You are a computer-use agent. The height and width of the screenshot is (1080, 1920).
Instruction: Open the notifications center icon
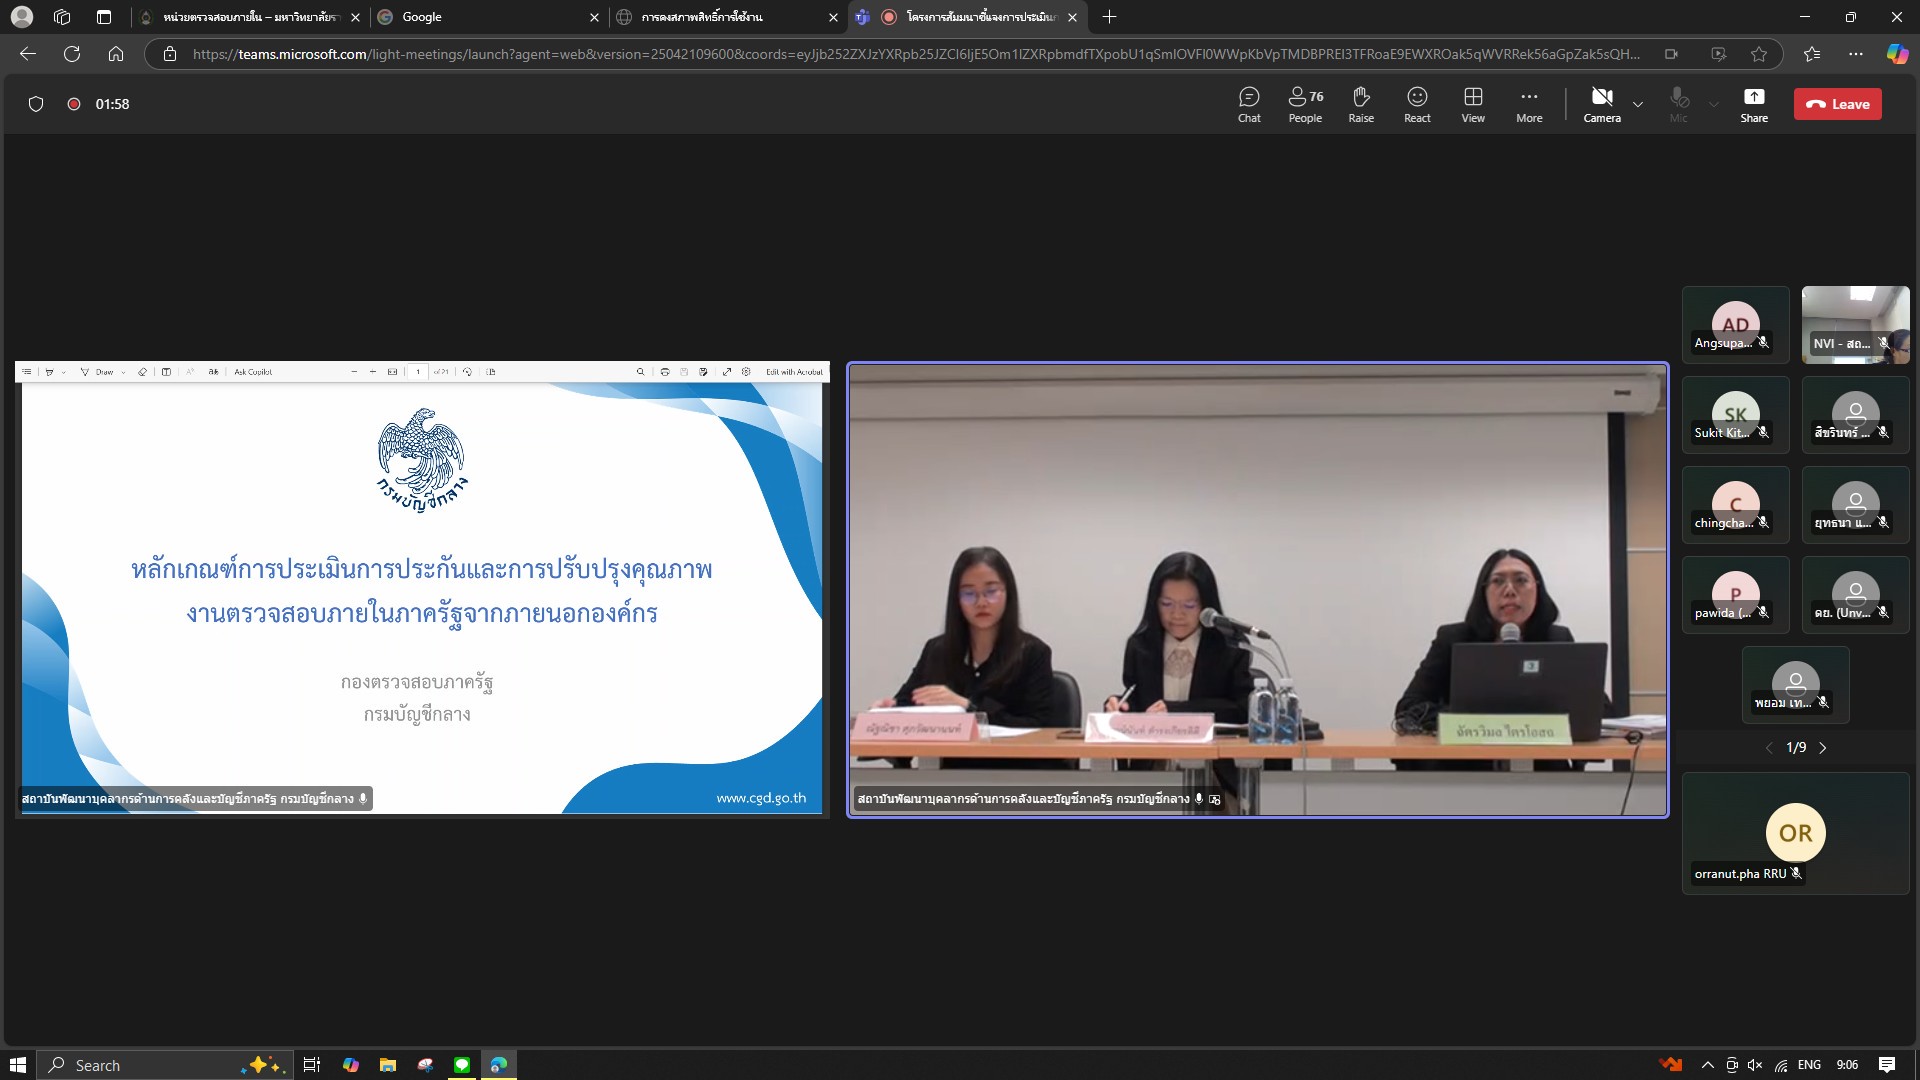(x=1887, y=1065)
